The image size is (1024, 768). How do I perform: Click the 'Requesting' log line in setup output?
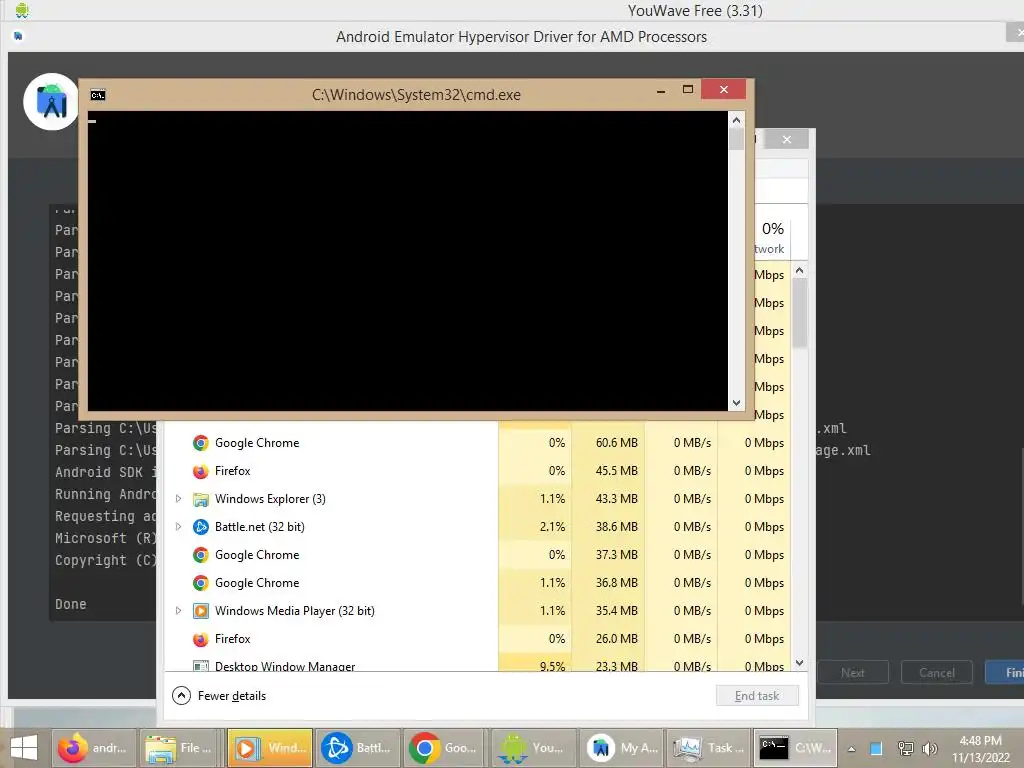pyautogui.click(x=106, y=516)
